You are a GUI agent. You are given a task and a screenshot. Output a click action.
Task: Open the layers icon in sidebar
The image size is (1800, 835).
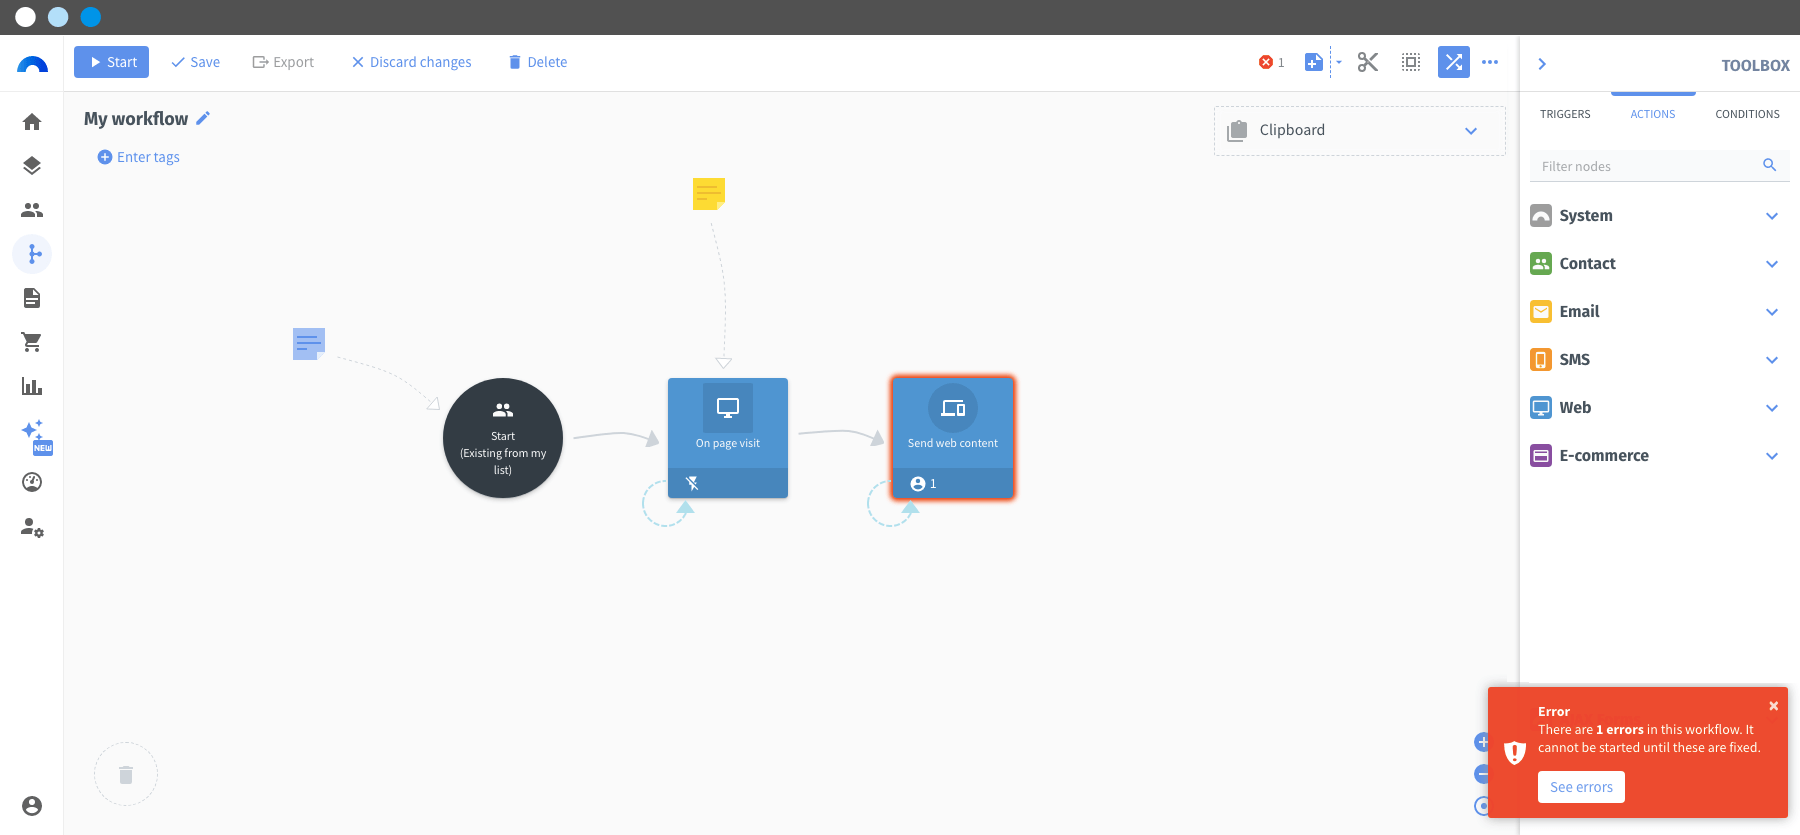tap(32, 166)
